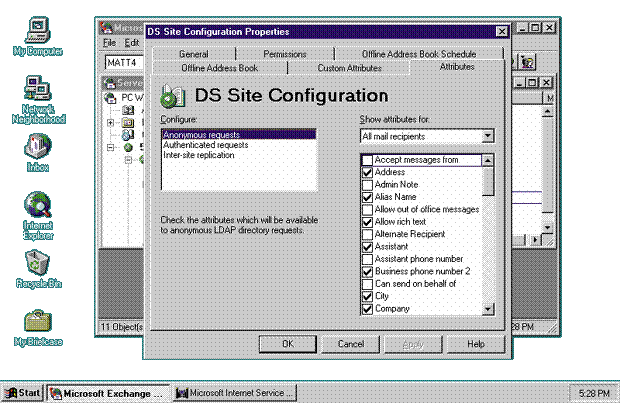The image size is (620, 403).
Task: Toggle Accept messages from checkbox
Action: pos(367,160)
